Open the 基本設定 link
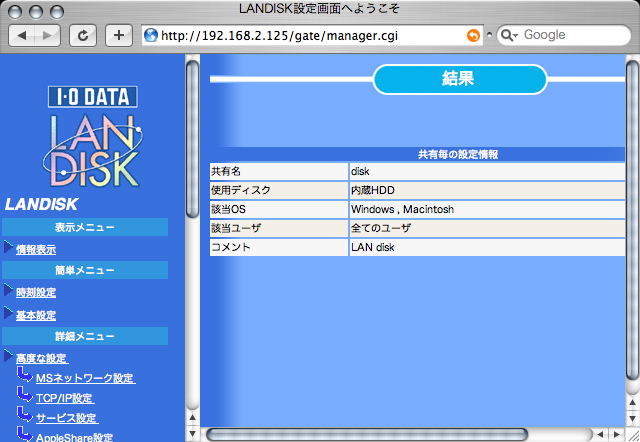The height and width of the screenshot is (442, 640). (36, 315)
